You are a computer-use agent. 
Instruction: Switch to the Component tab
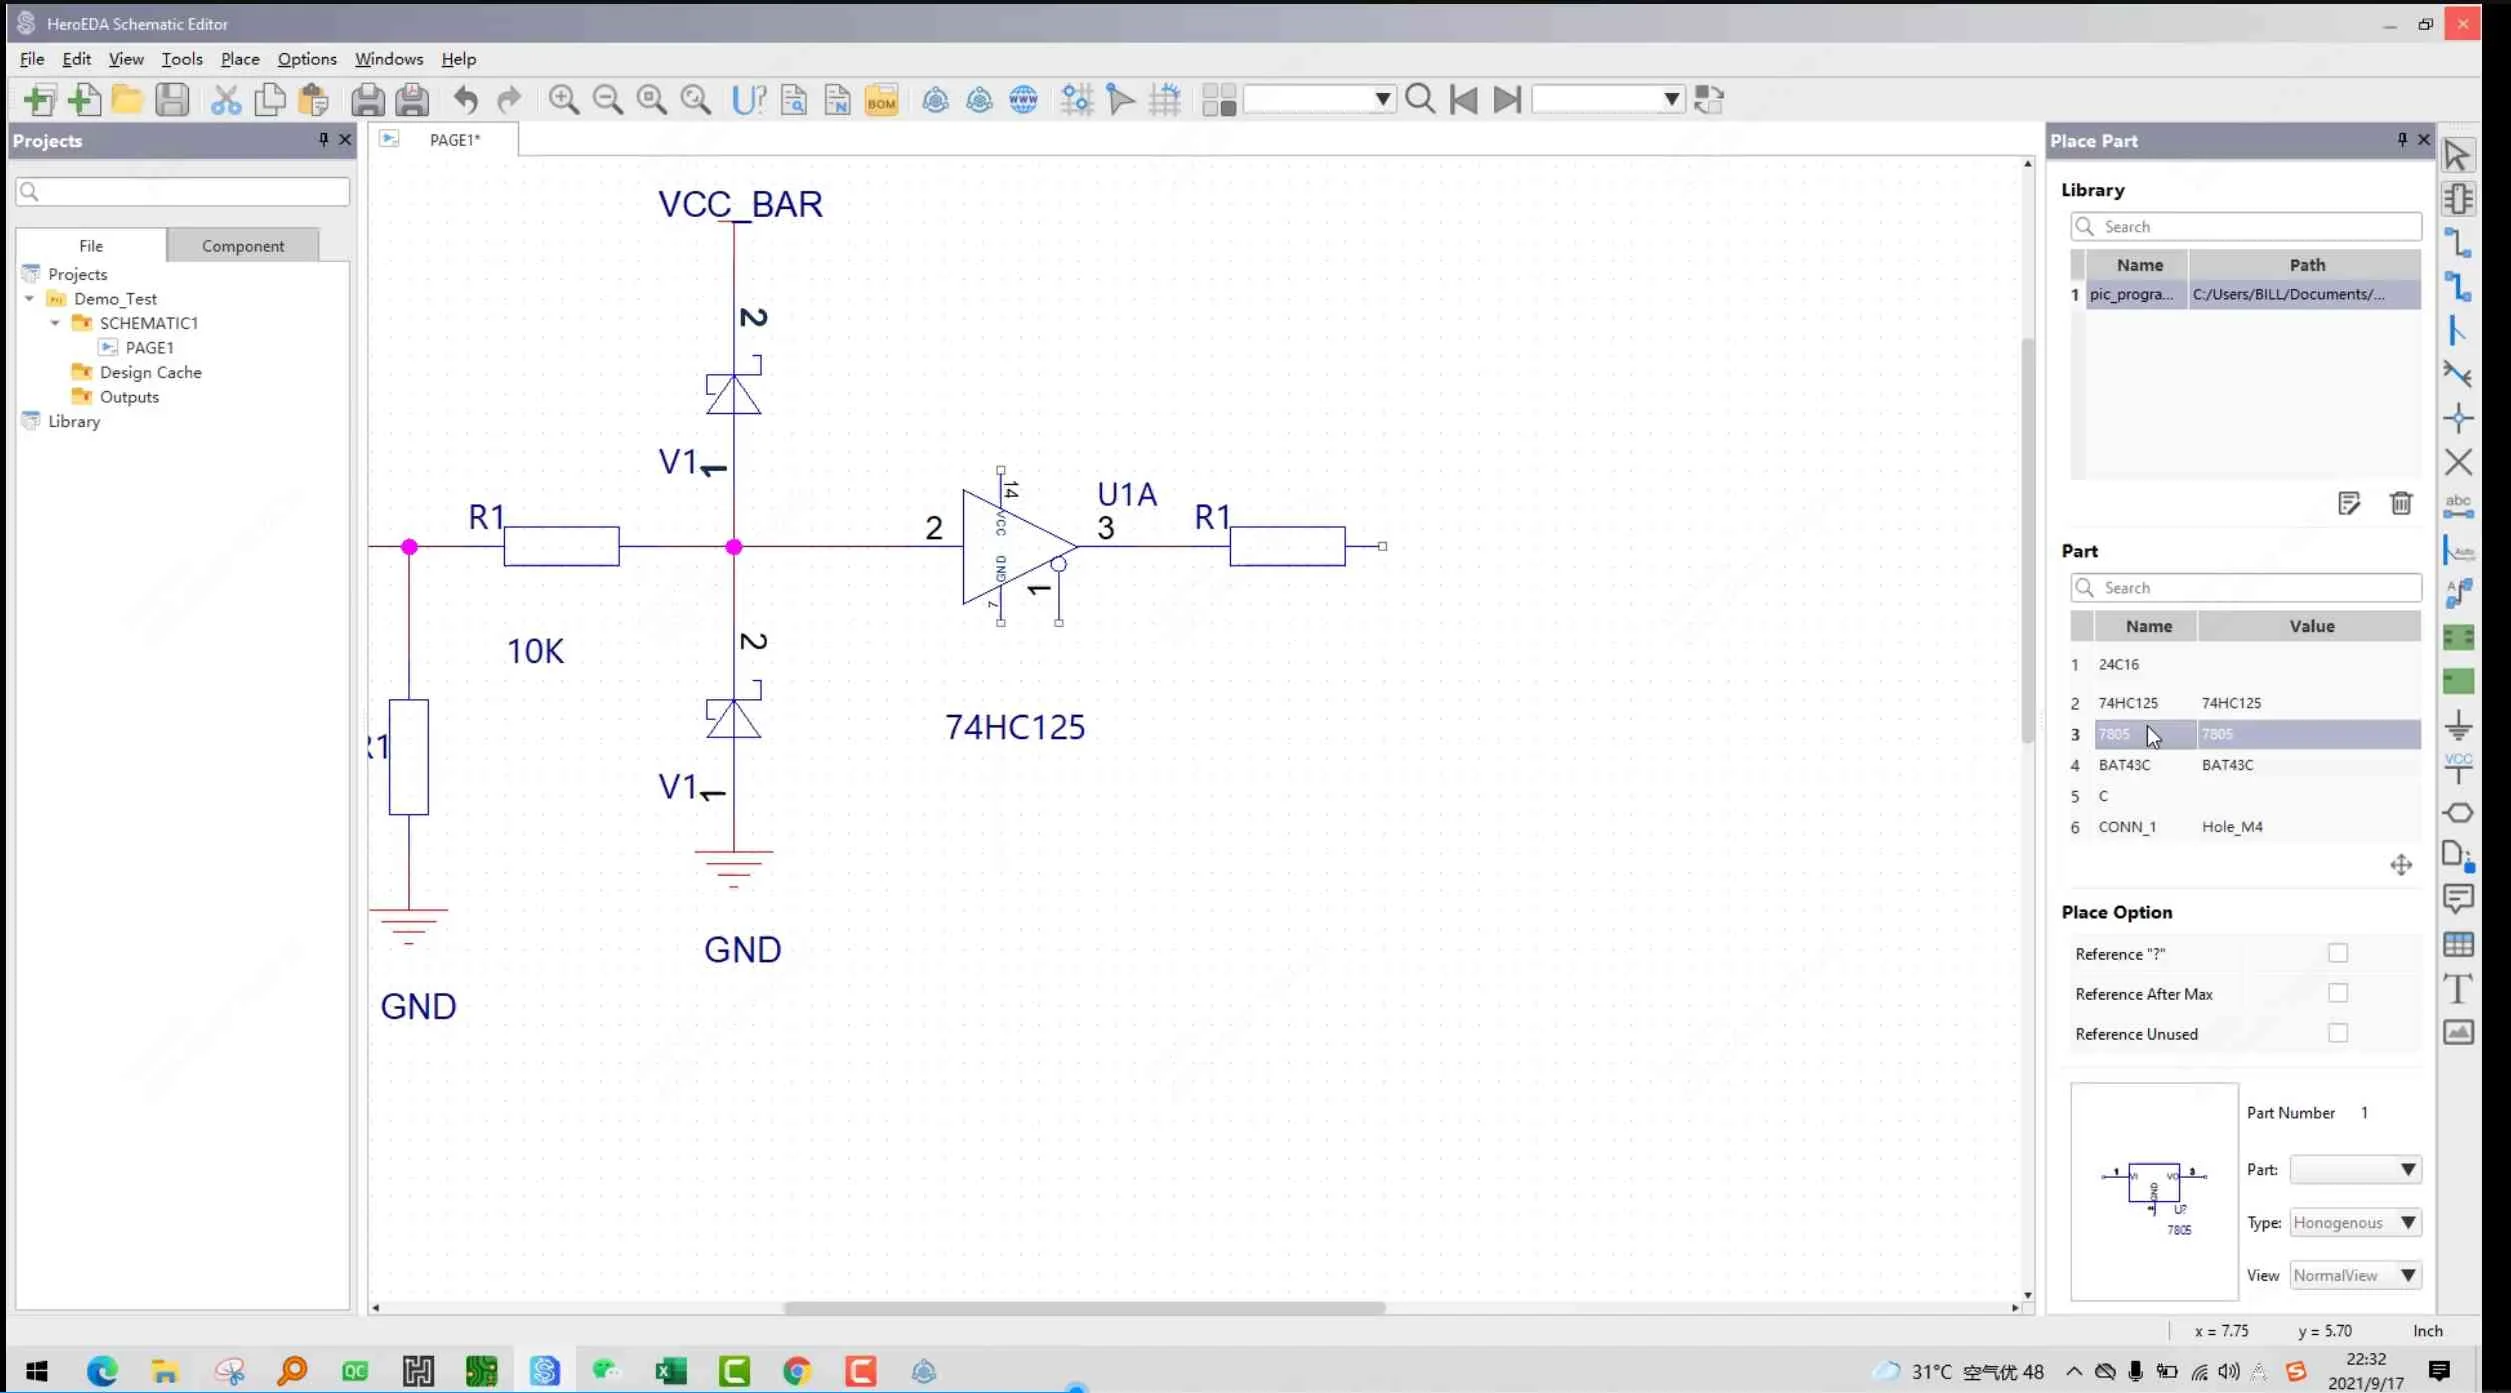point(243,246)
